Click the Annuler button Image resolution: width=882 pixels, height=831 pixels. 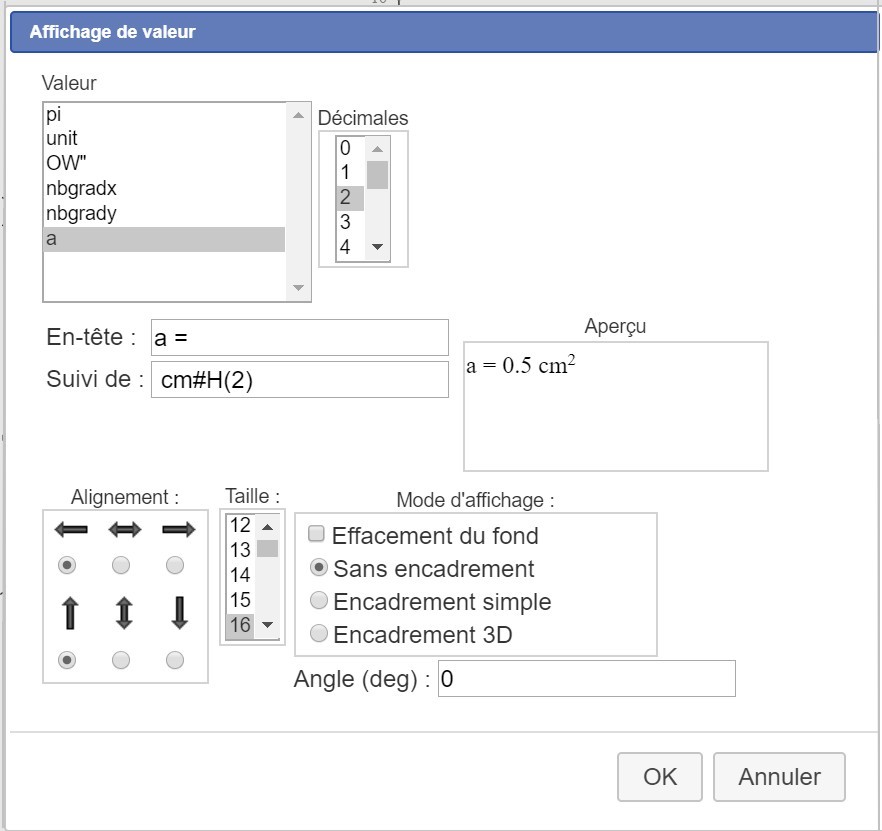click(779, 777)
